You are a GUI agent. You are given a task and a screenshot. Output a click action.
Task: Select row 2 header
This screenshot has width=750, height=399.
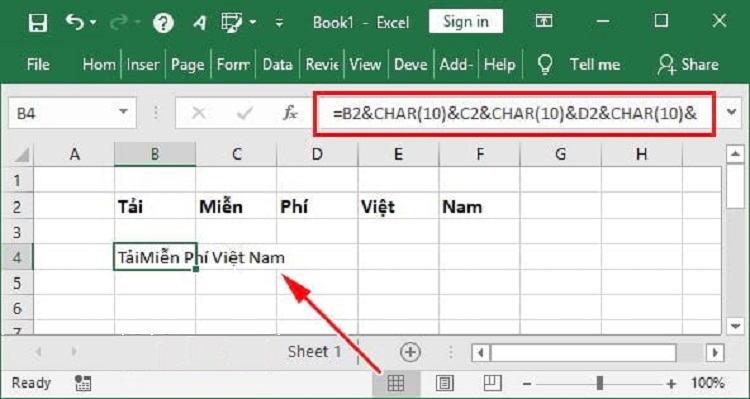[x=18, y=207]
